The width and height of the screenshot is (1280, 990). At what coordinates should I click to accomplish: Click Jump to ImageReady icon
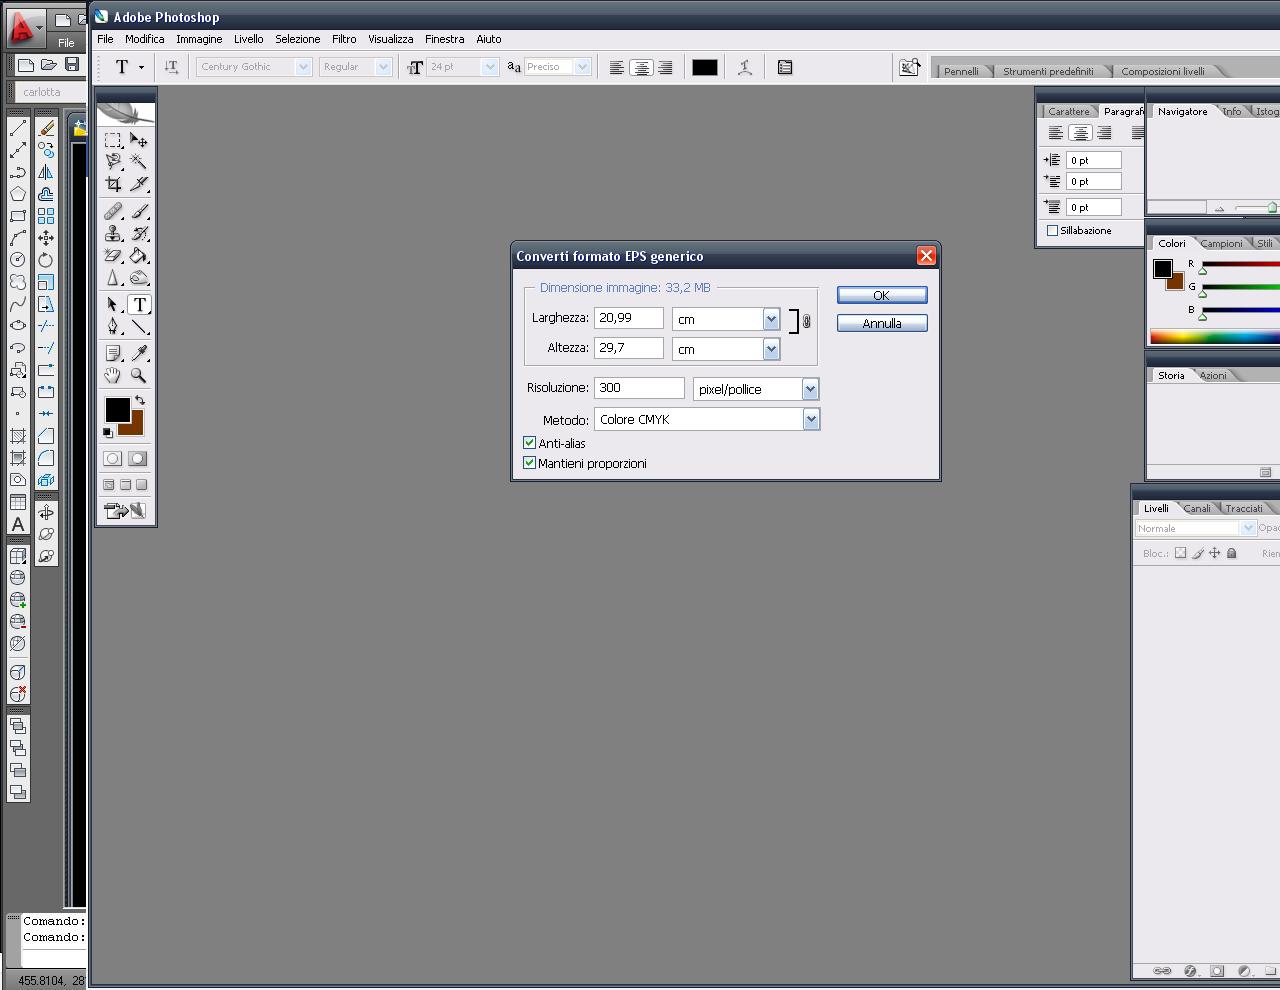pyautogui.click(x=125, y=511)
